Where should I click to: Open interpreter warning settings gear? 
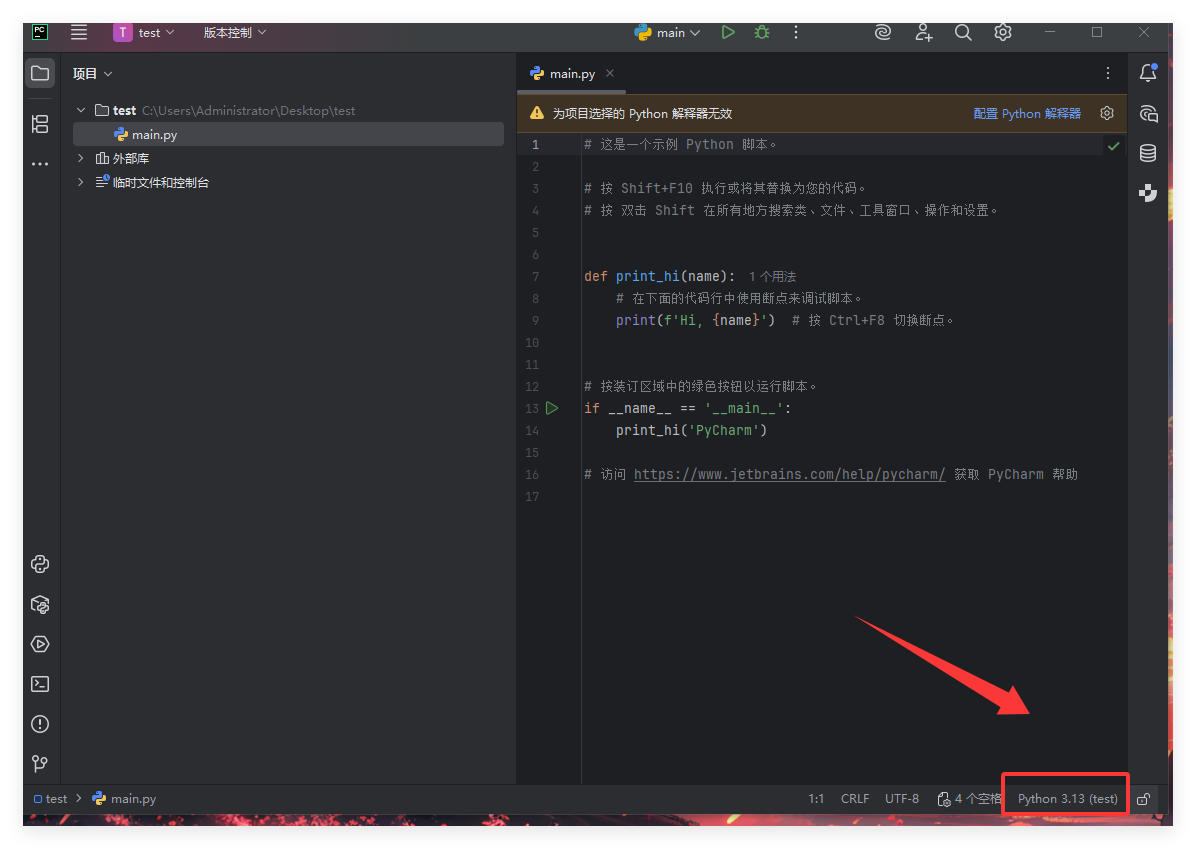coord(1107,113)
